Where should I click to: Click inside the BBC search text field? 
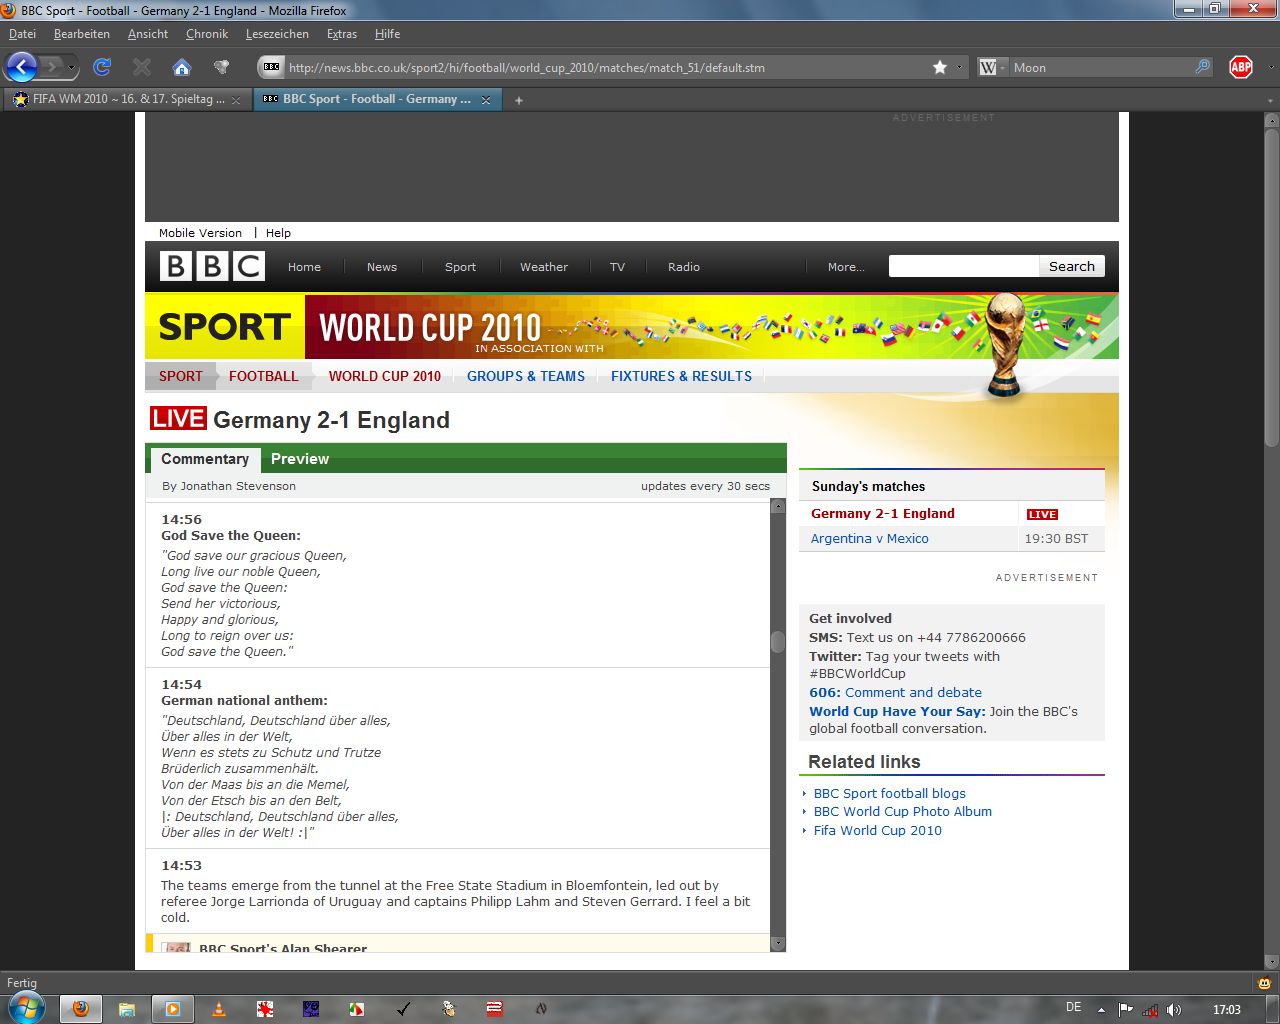tap(963, 266)
